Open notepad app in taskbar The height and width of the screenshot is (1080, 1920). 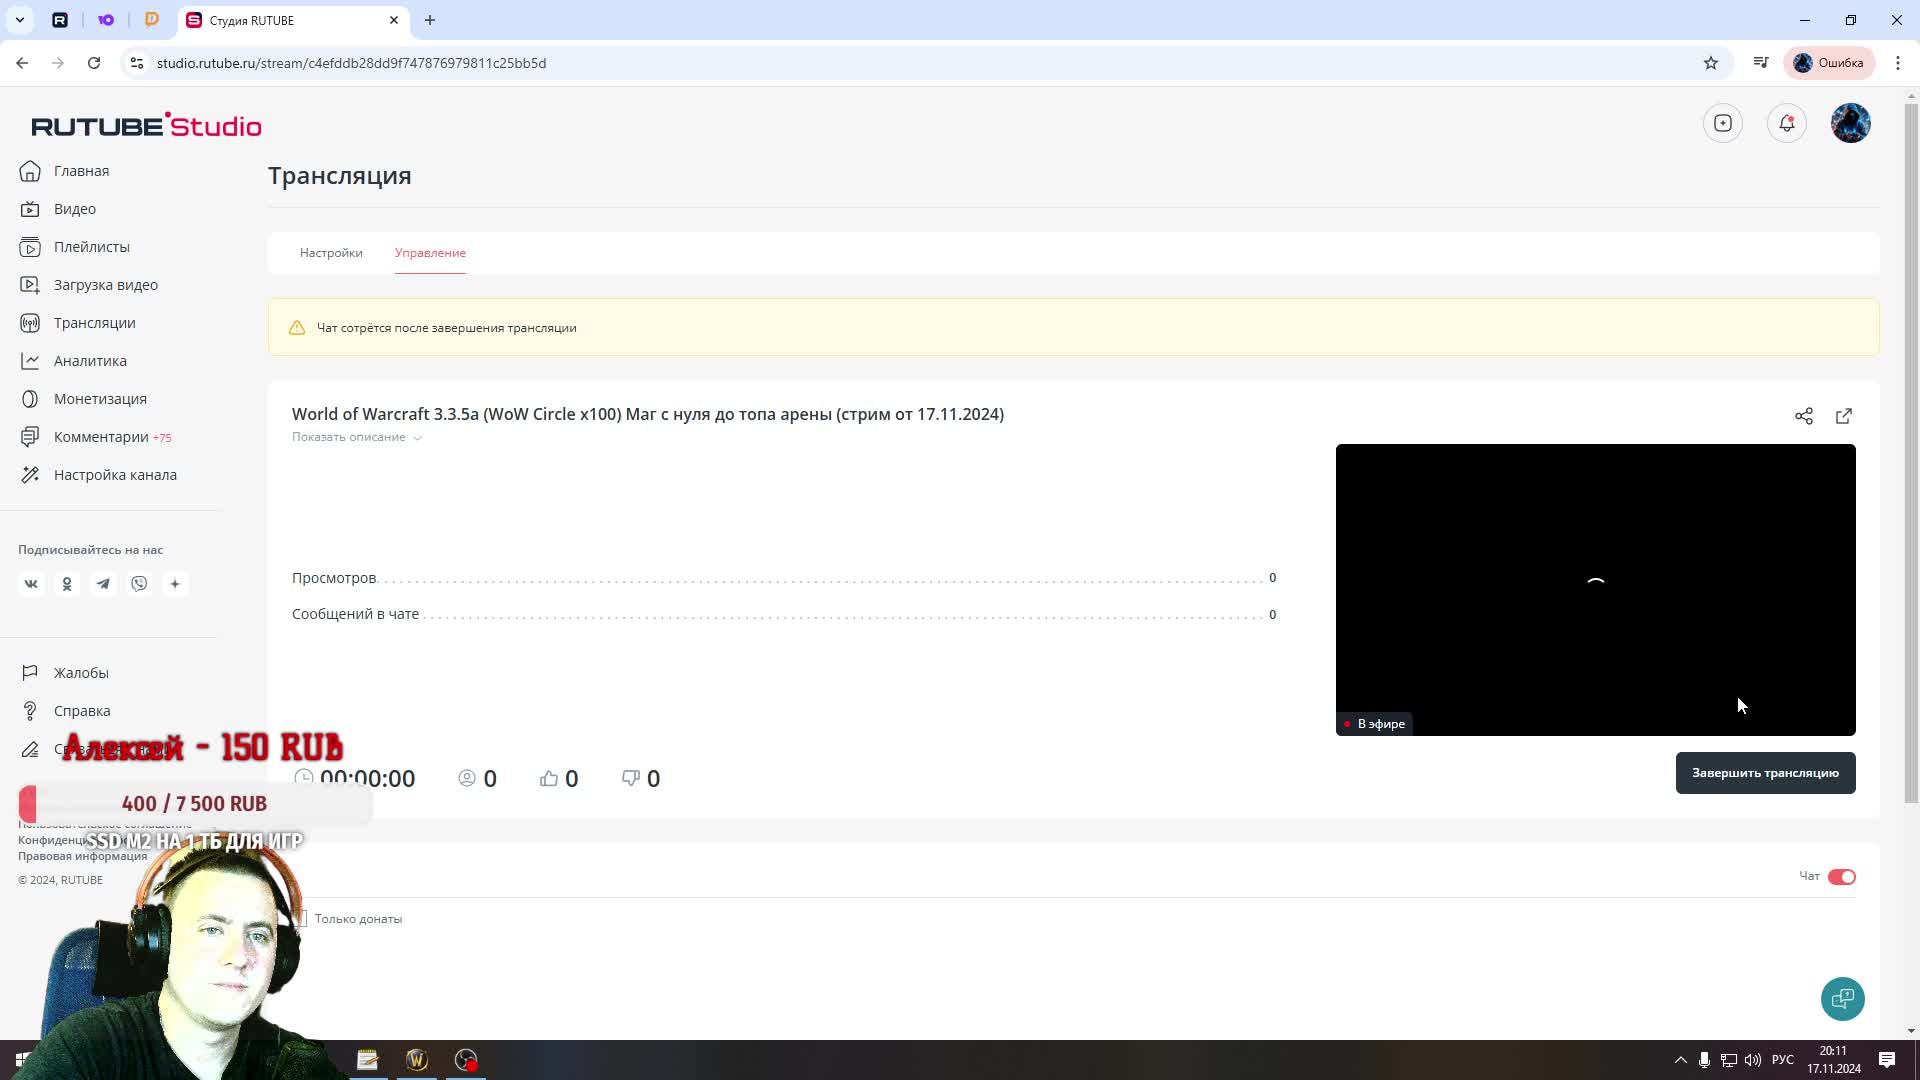point(367,1060)
